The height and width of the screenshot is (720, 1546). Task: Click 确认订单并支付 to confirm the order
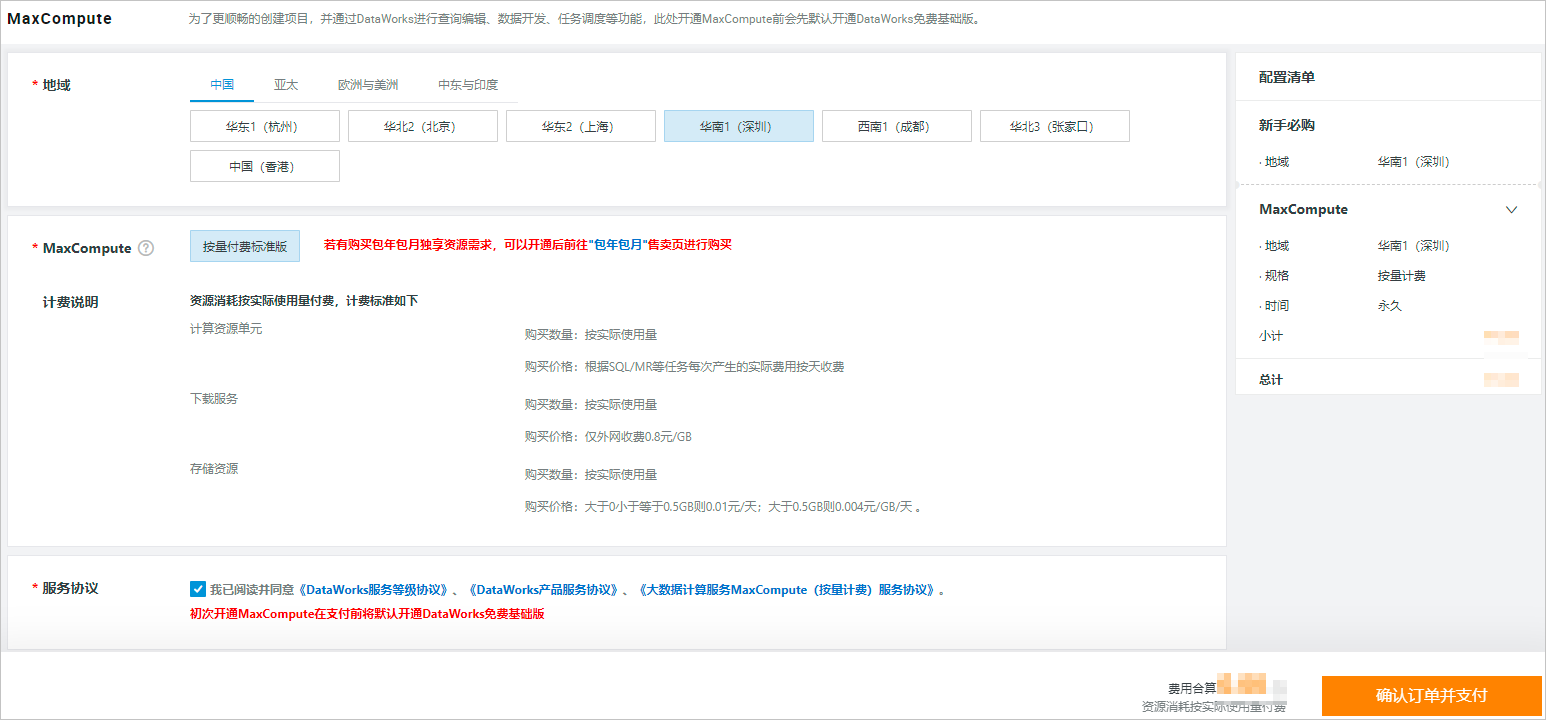tap(1432, 696)
